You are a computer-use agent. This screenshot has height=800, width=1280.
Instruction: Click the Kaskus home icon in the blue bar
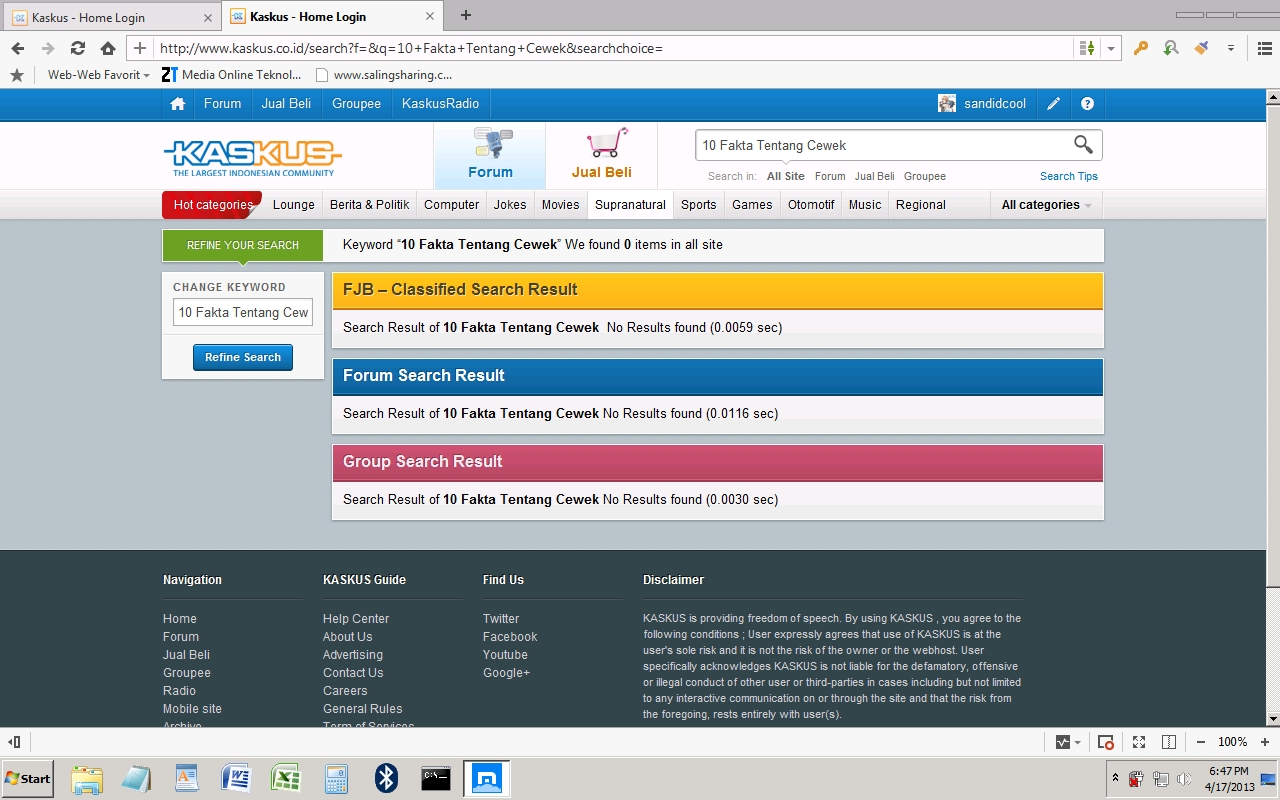click(x=177, y=104)
